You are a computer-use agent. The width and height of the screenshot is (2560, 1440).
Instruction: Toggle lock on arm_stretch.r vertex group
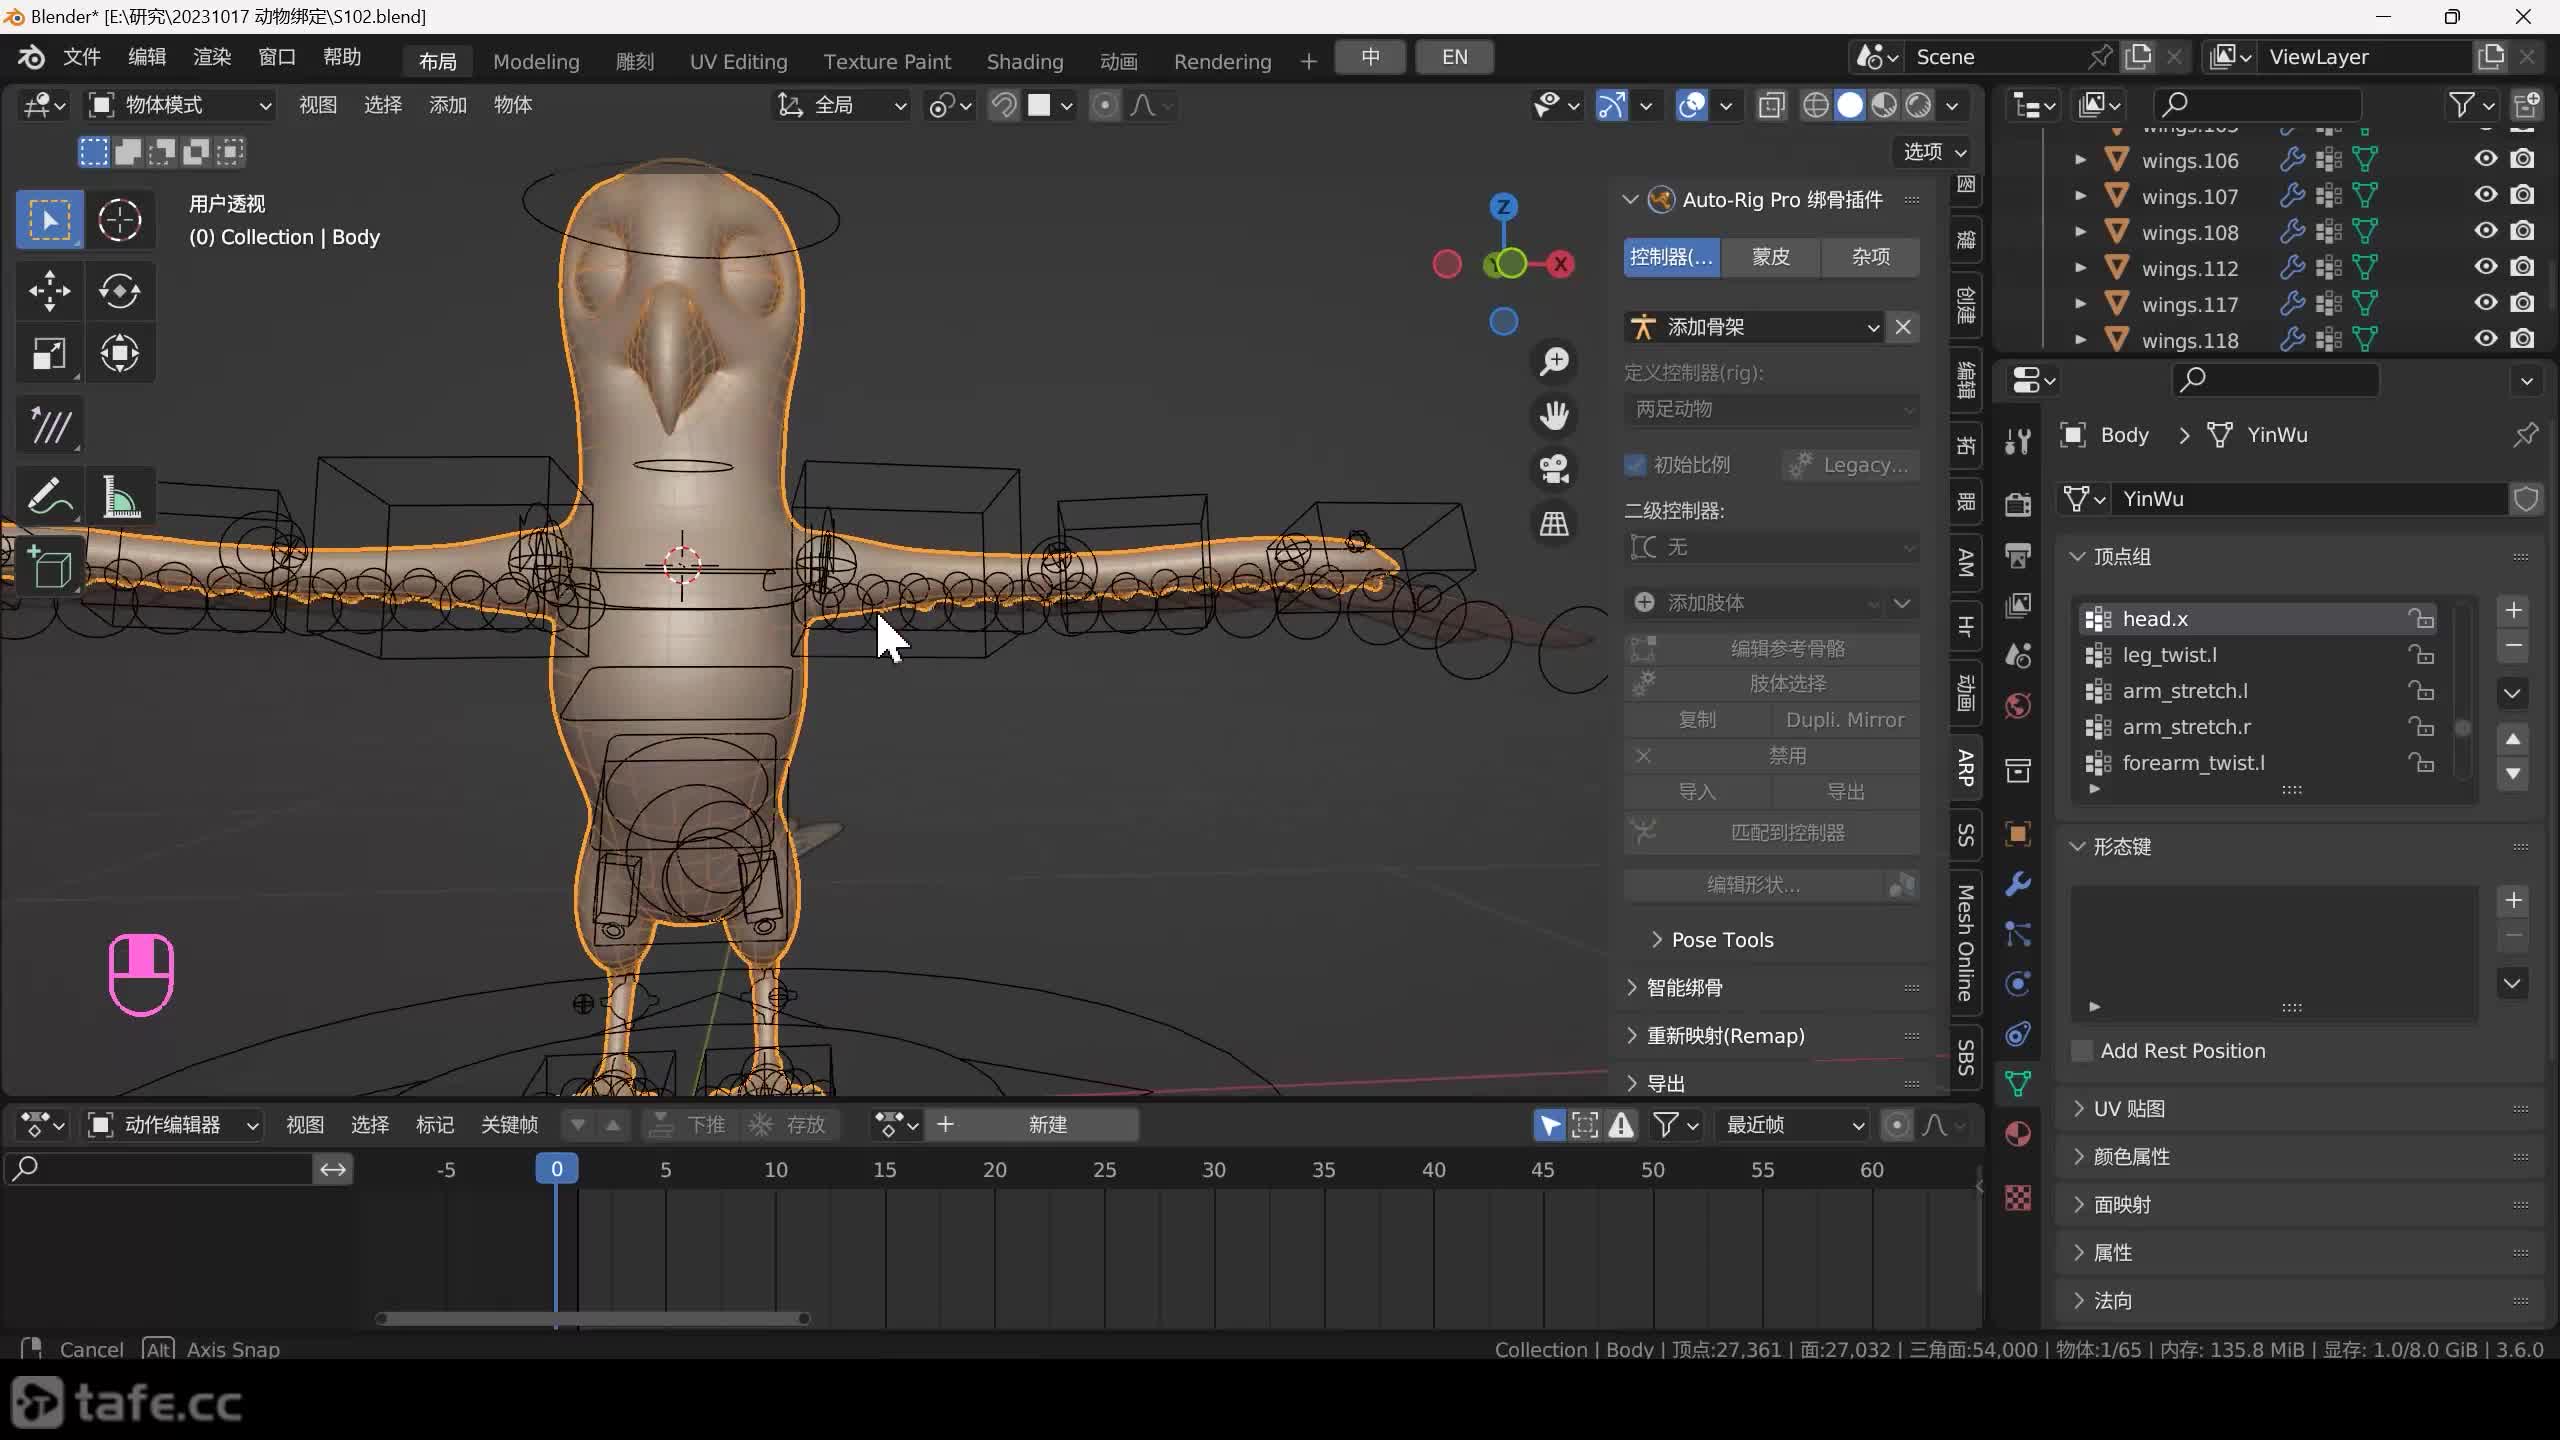pyautogui.click(x=2420, y=727)
